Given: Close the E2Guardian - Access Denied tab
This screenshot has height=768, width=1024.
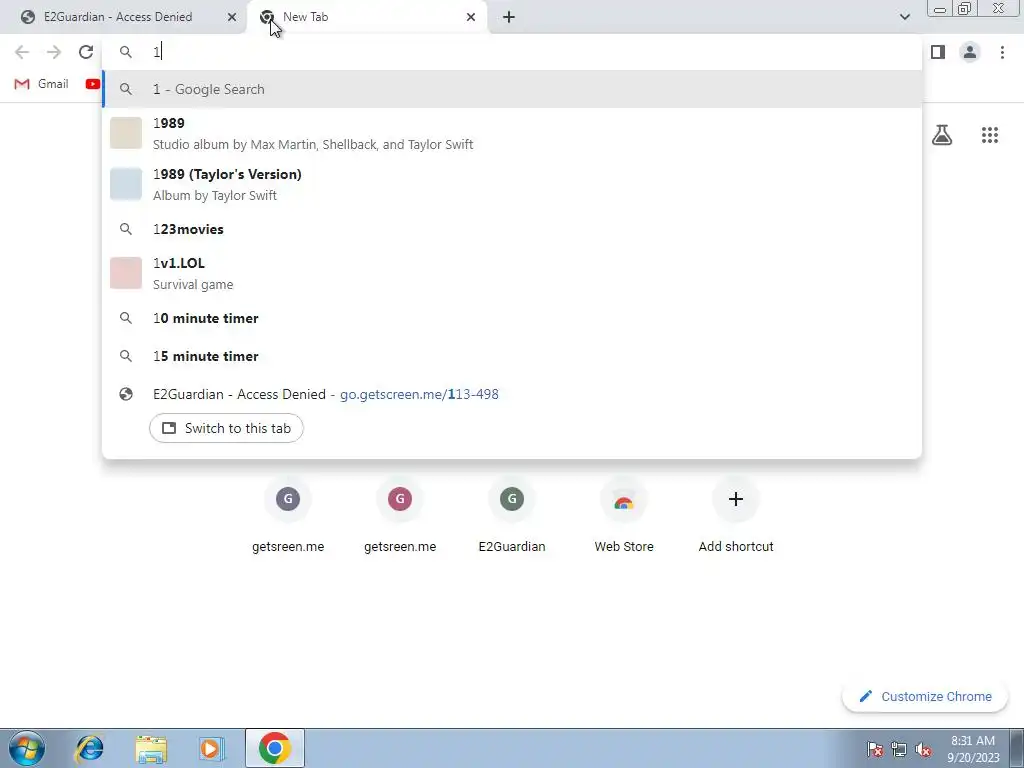Looking at the screenshot, I should (x=232, y=17).
